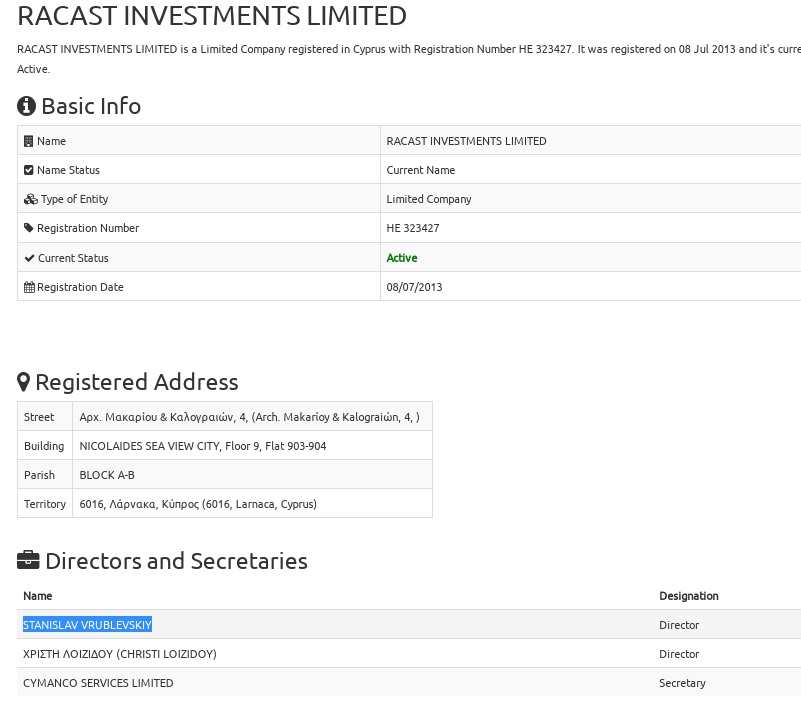Click the HE 323427 registration number value
The image size is (801, 706).
point(413,228)
